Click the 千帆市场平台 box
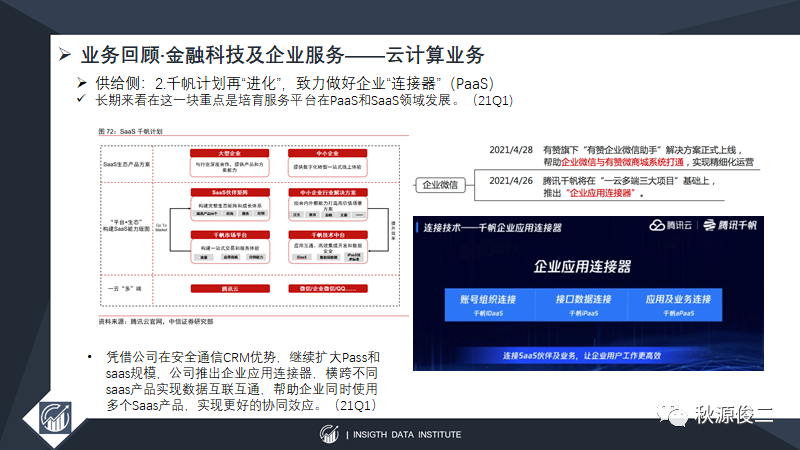 coord(230,247)
